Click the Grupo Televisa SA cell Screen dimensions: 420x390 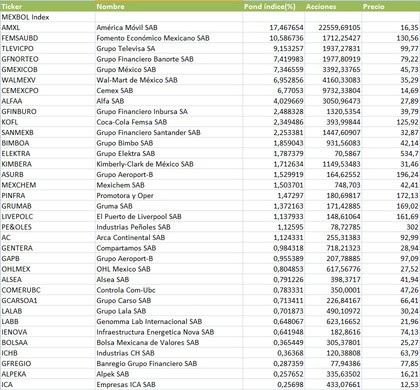tap(169, 48)
